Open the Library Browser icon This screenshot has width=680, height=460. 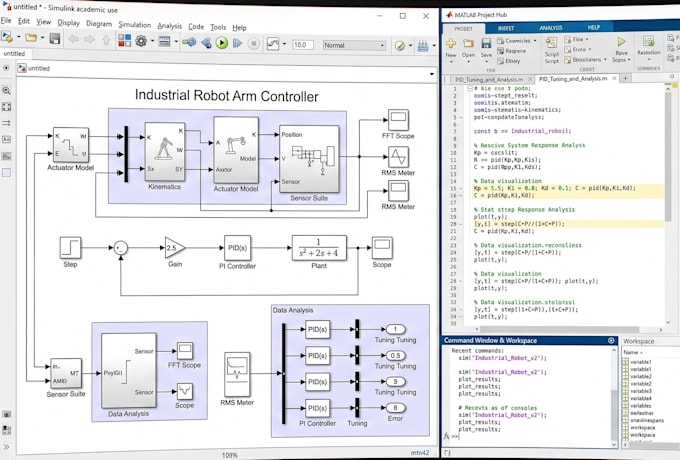124,41
